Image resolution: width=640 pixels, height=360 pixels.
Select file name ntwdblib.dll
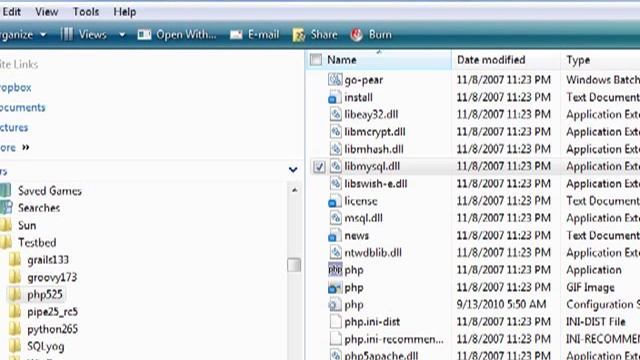click(373, 253)
